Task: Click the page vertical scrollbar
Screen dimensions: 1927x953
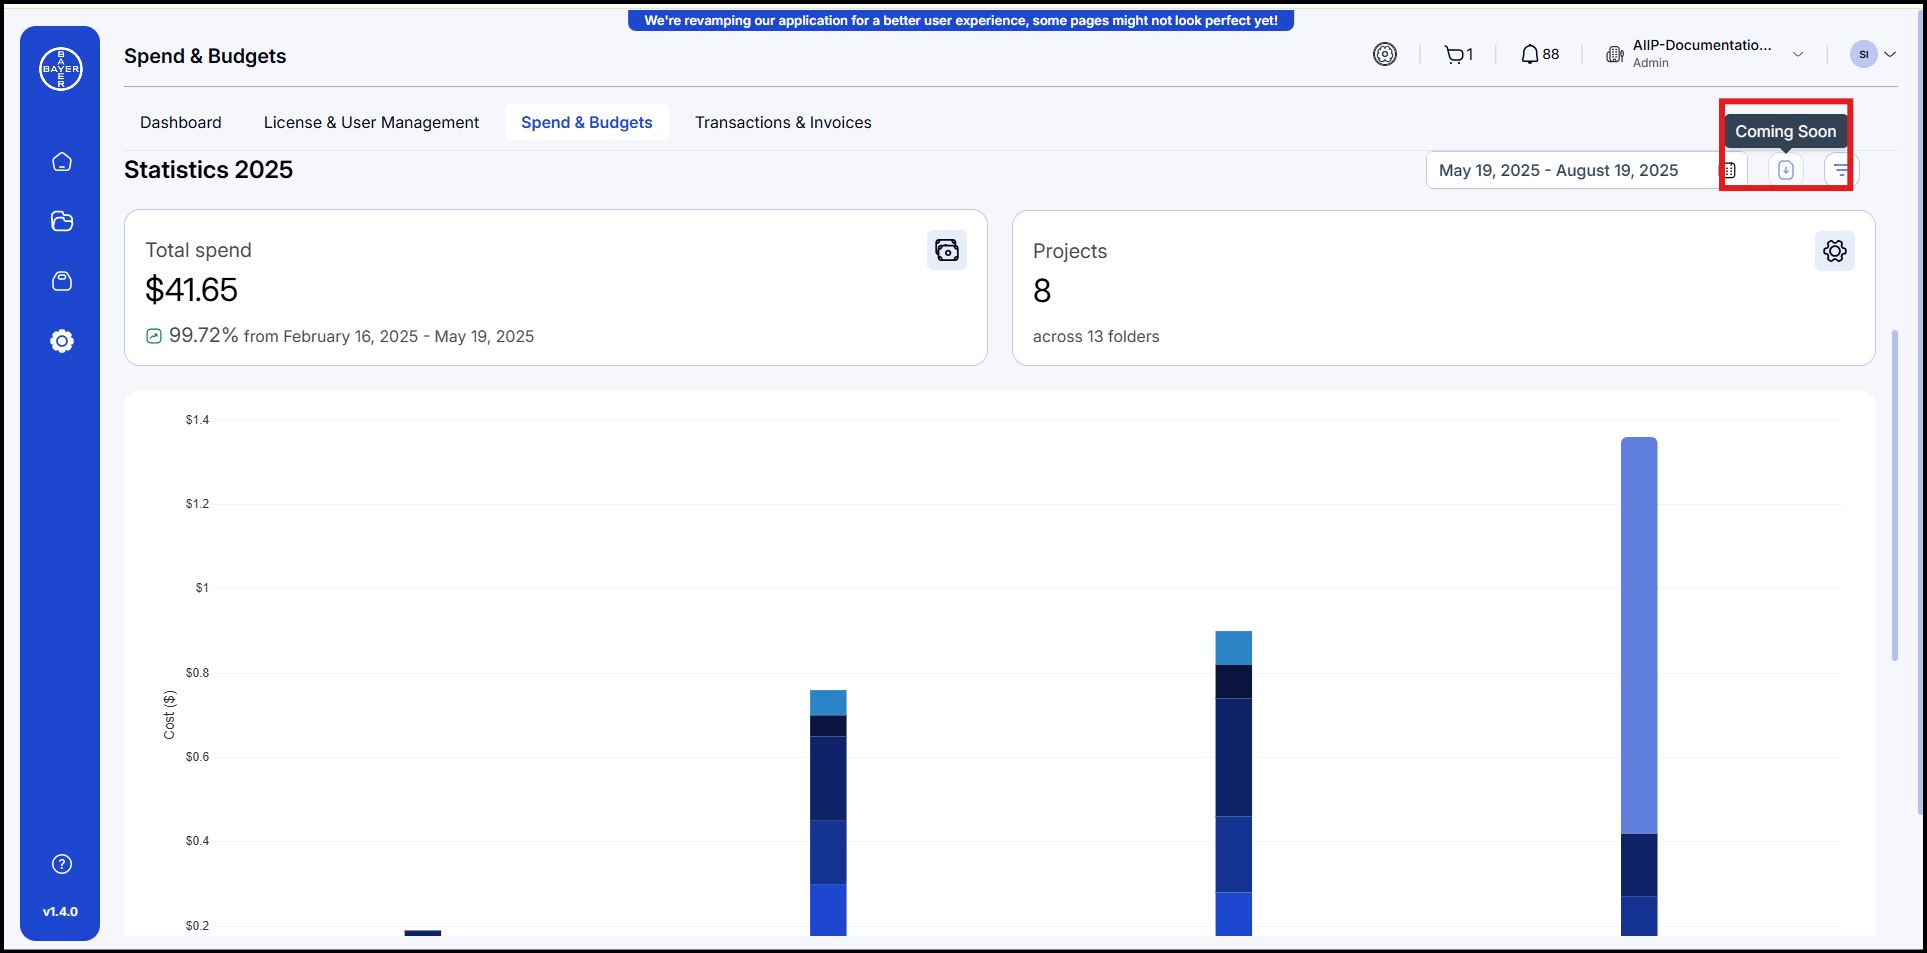Action: click(x=1894, y=495)
